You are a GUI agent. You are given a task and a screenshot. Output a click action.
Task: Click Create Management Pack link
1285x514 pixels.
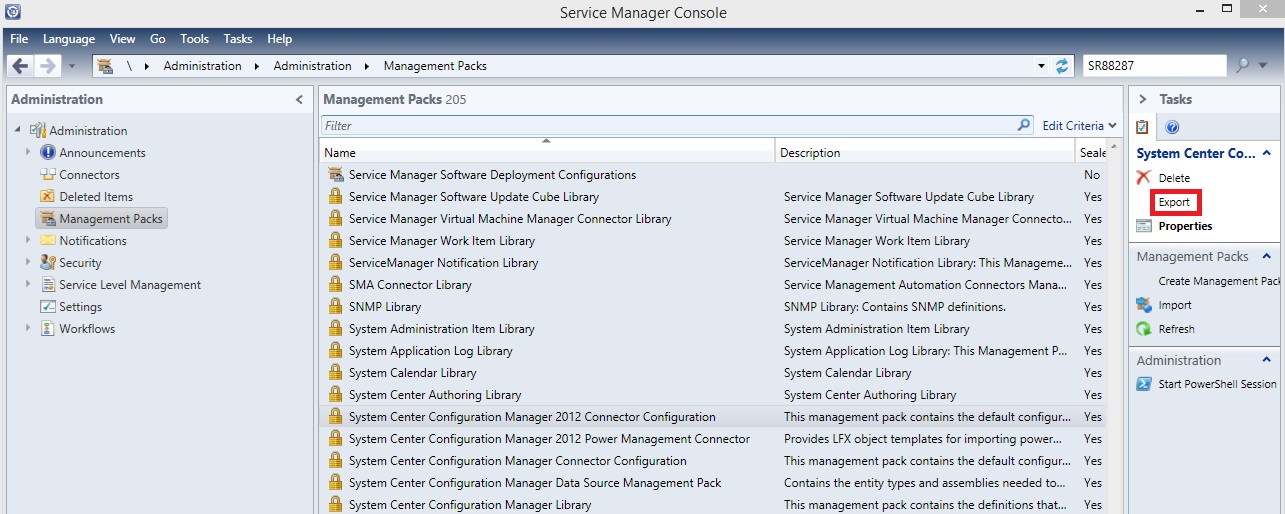[x=1218, y=281]
